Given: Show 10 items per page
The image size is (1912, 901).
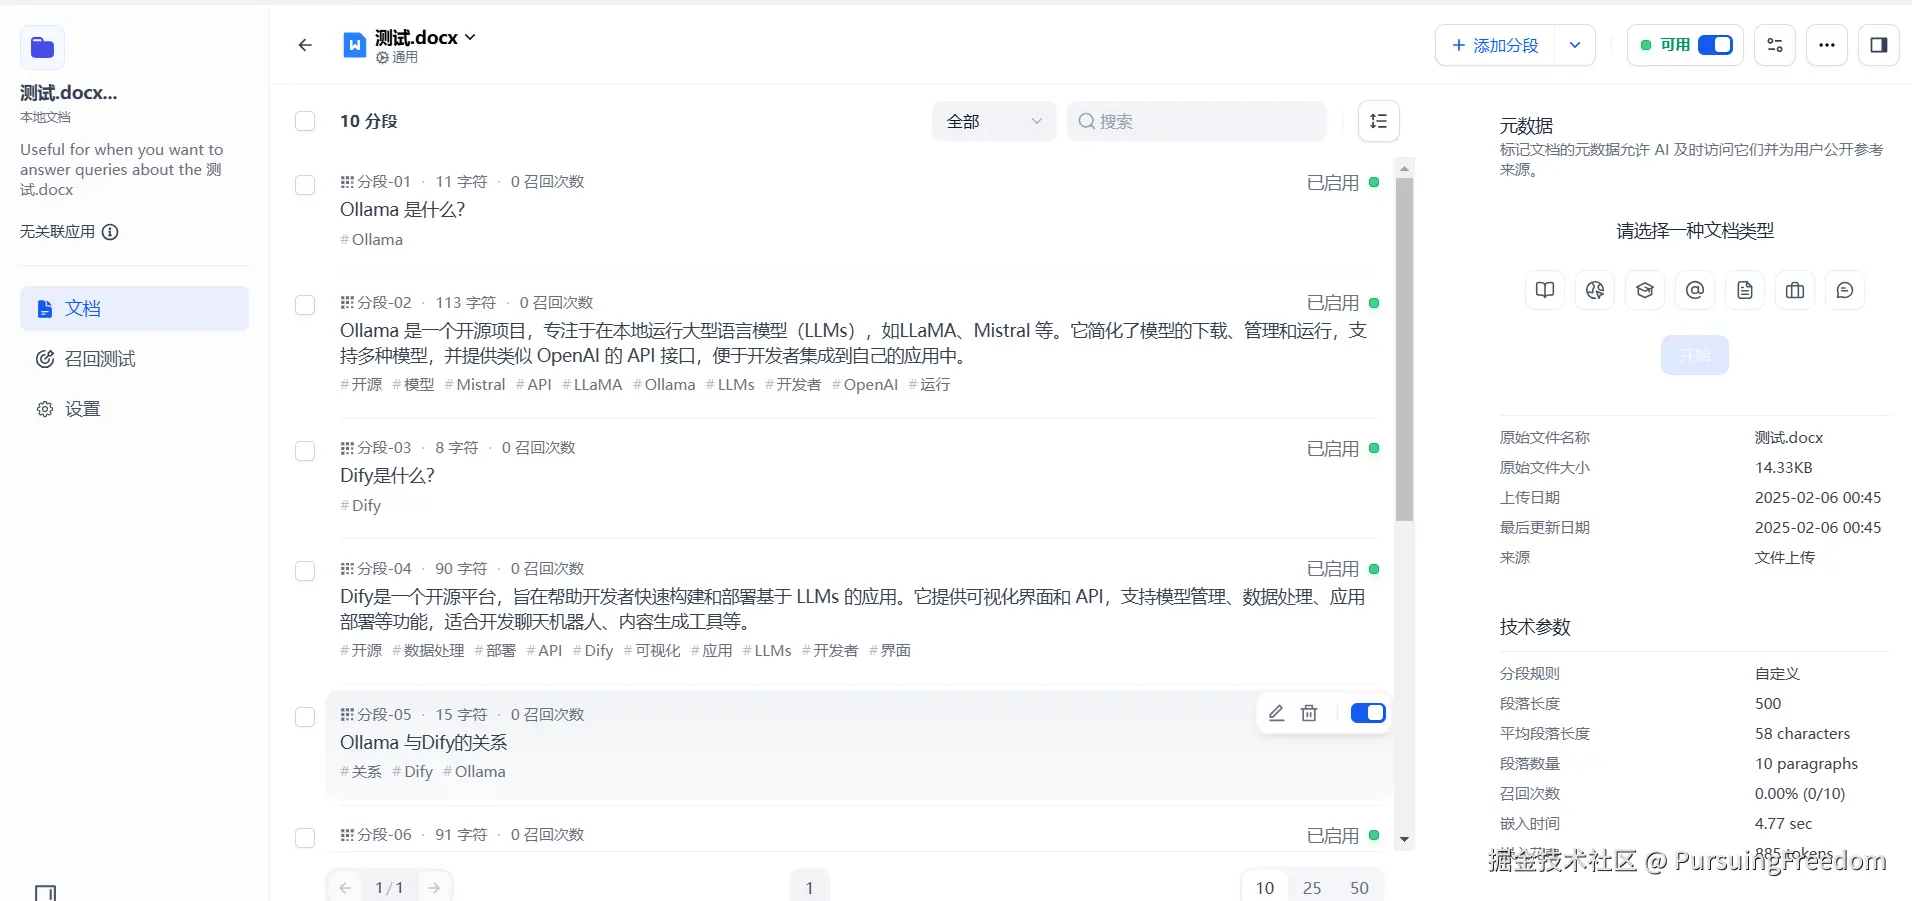Looking at the screenshot, I should click(x=1265, y=888).
